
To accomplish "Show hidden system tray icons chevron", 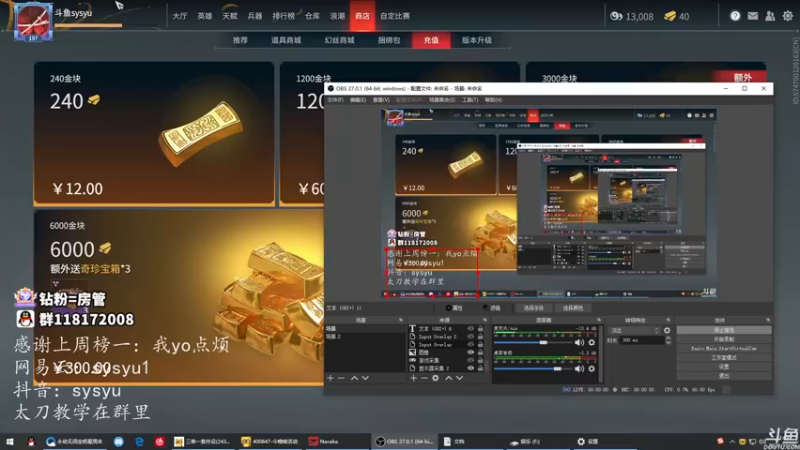I will (732, 441).
